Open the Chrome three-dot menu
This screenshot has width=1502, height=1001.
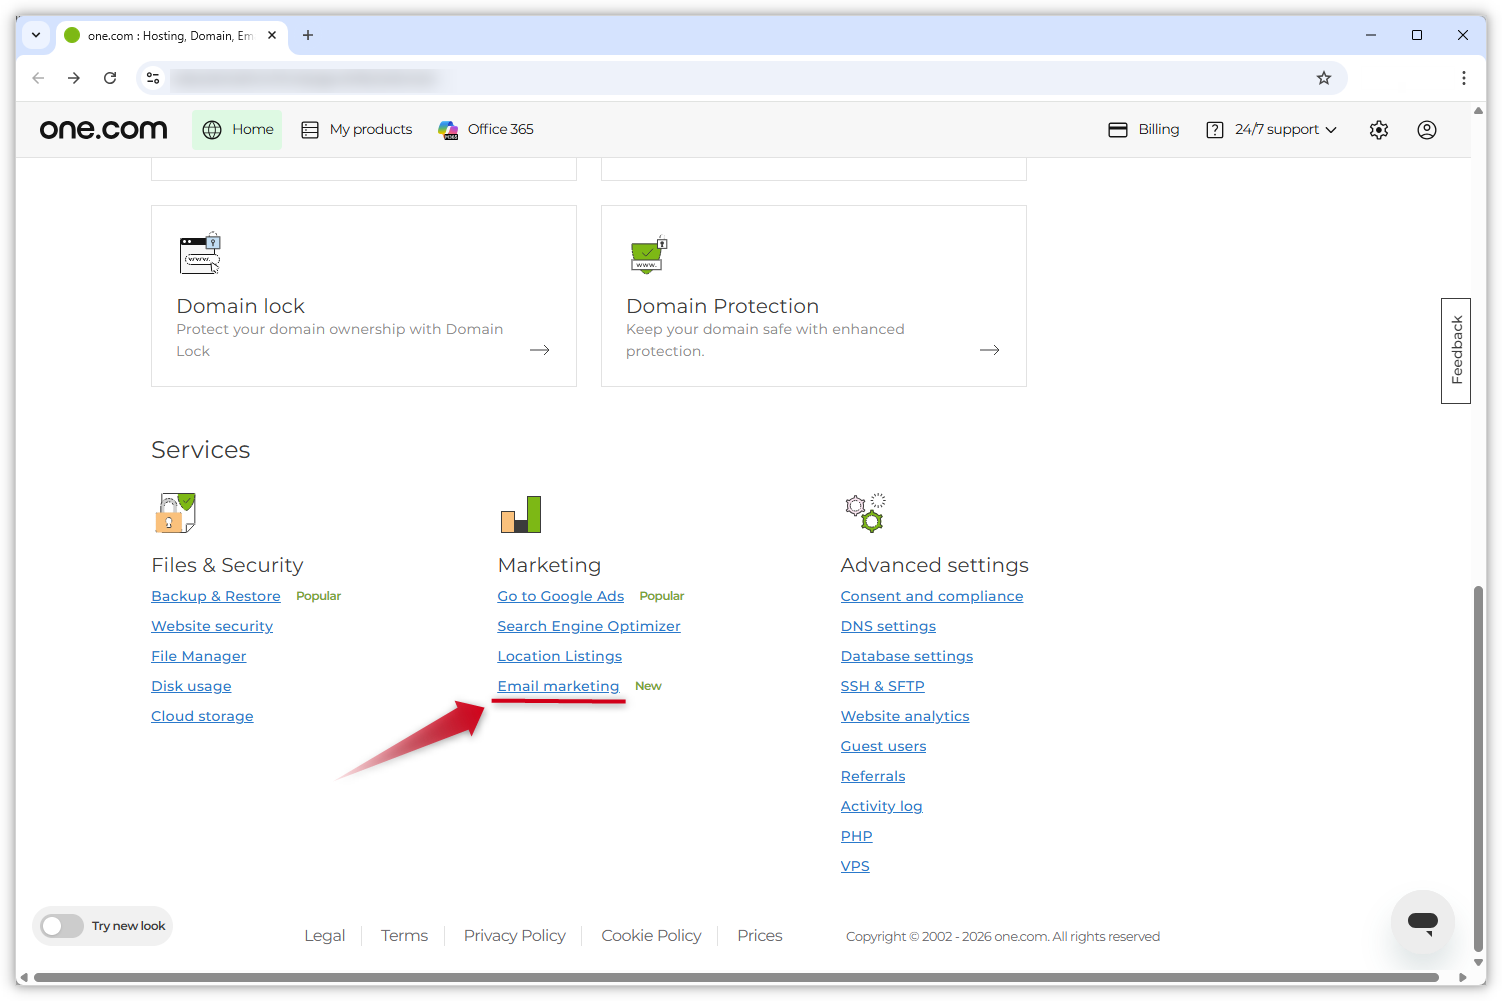(x=1464, y=78)
